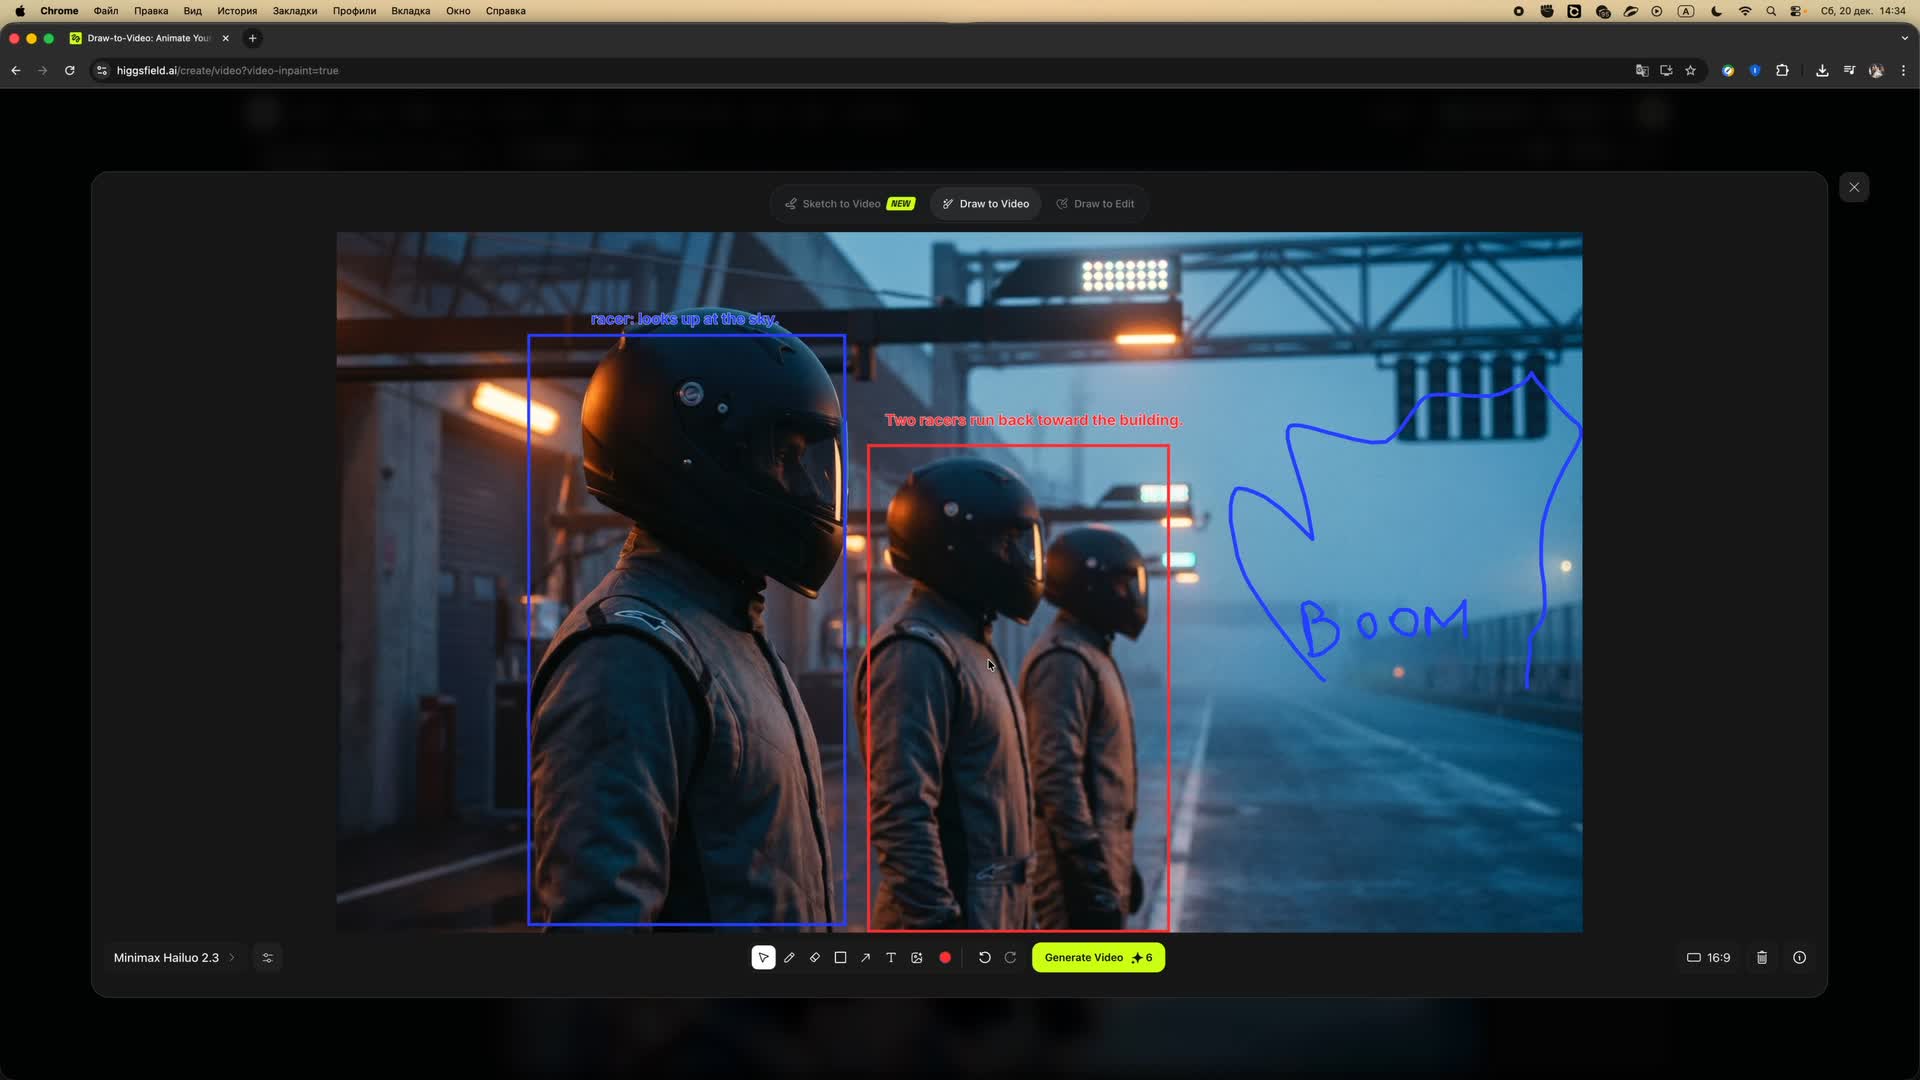Image resolution: width=1920 pixels, height=1080 pixels.
Task: Select the rectangle shape tool
Action: (840, 958)
